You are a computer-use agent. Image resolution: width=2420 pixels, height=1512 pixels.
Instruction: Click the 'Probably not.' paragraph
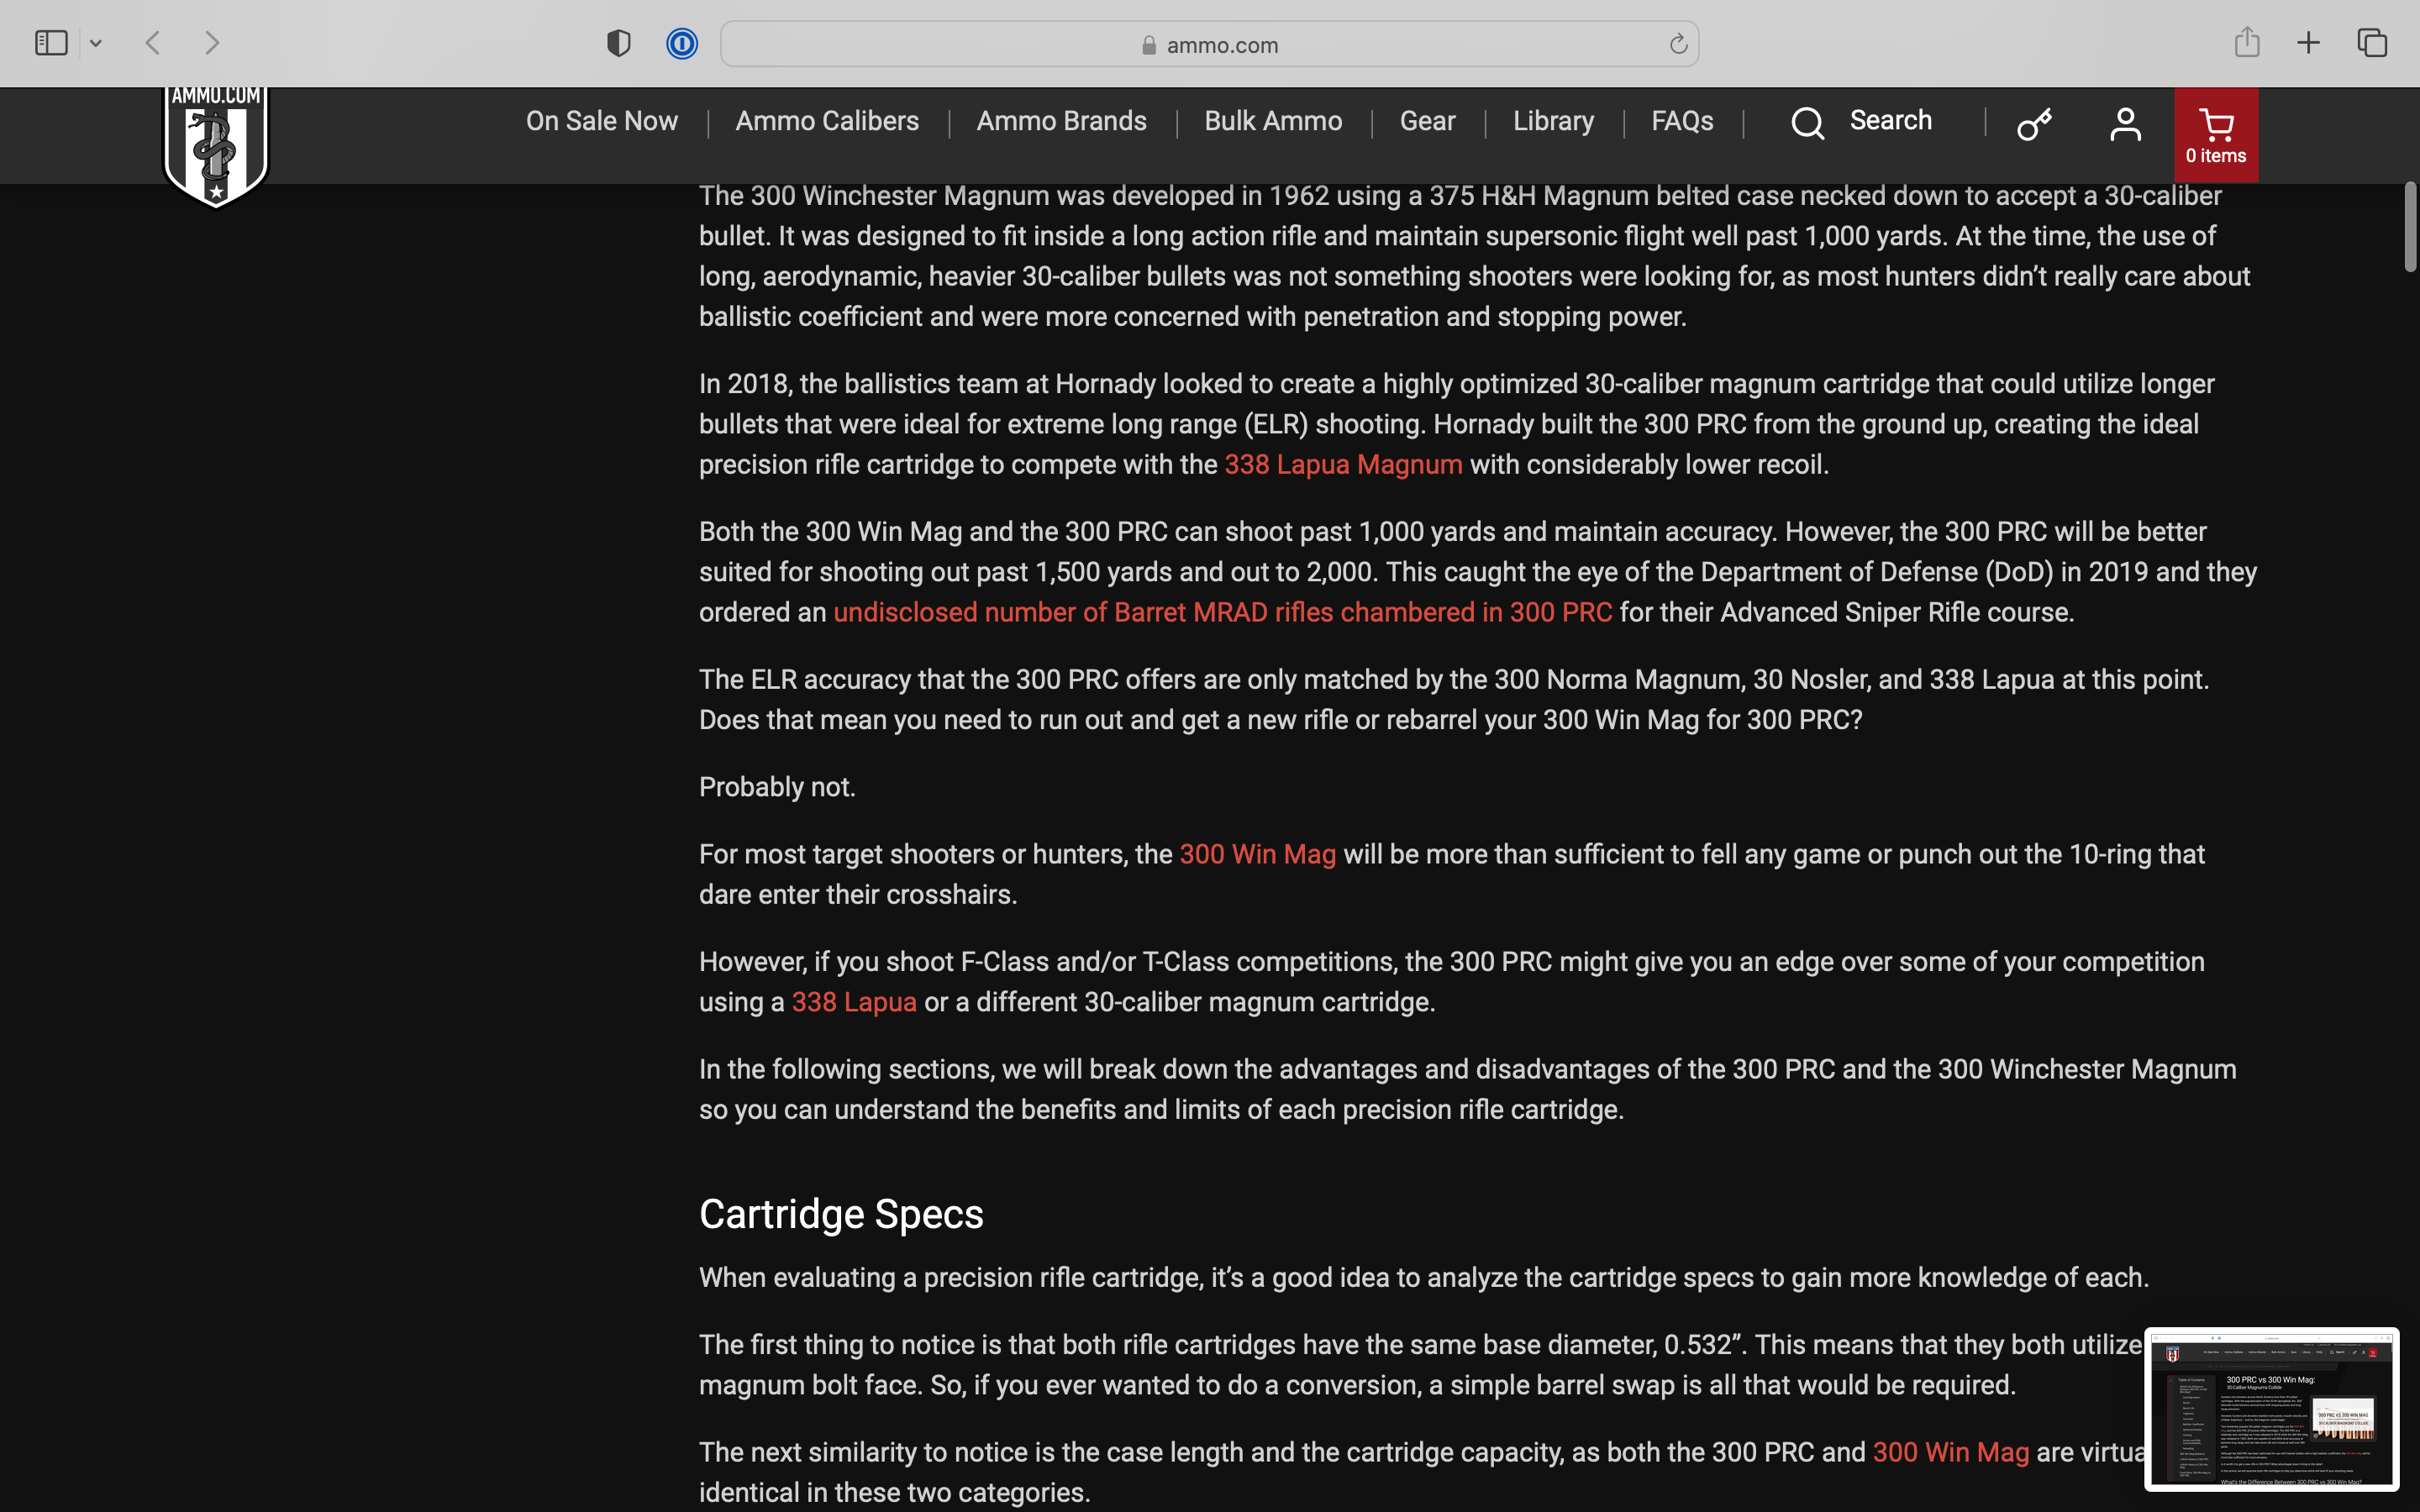click(777, 787)
